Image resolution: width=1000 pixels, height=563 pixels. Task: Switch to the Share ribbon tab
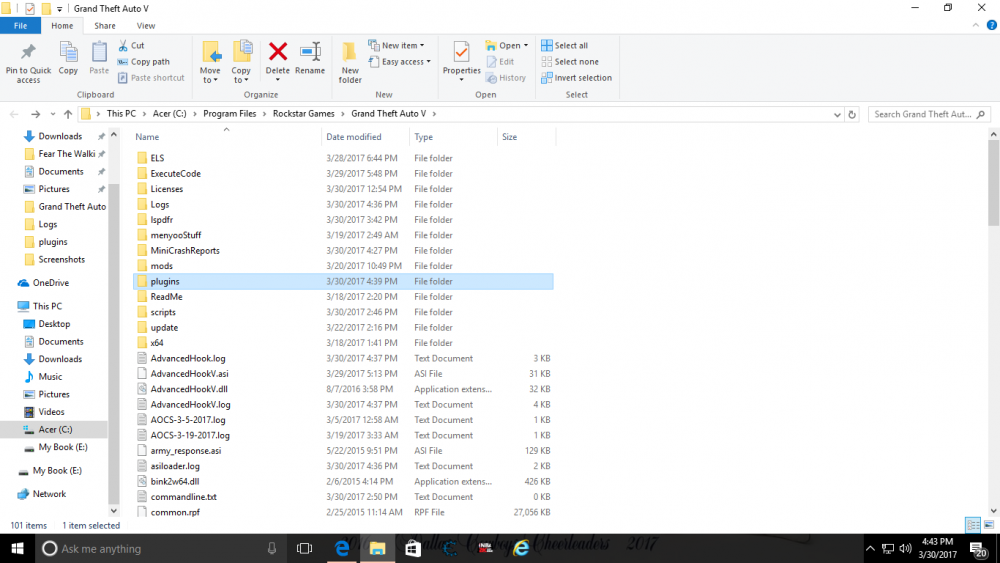[105, 26]
